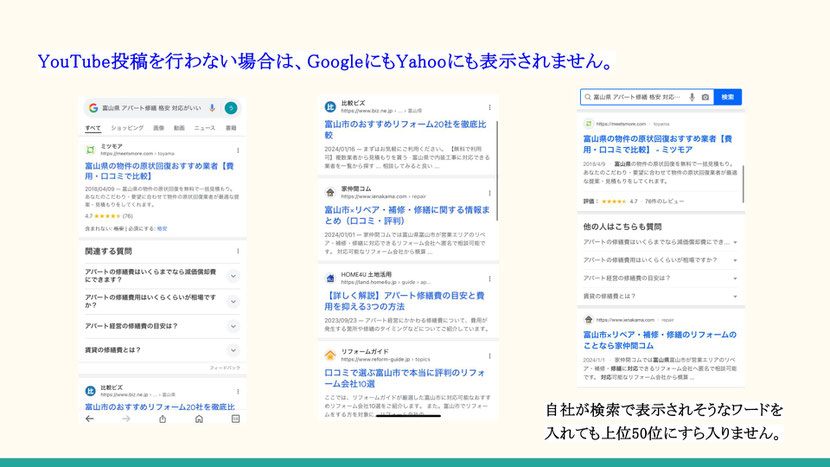
Task: Switch to the 画像 tab
Action: tap(159, 128)
